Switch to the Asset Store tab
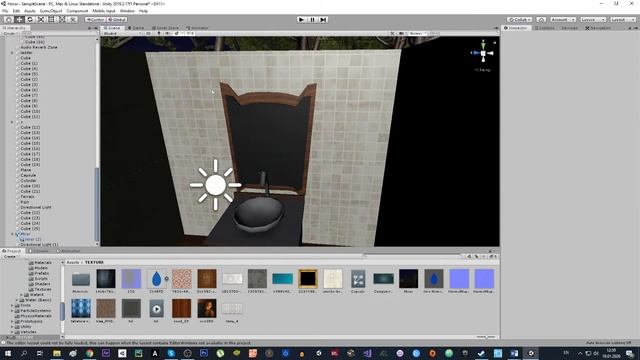Viewport: 640px width, 360px height. 165,28
